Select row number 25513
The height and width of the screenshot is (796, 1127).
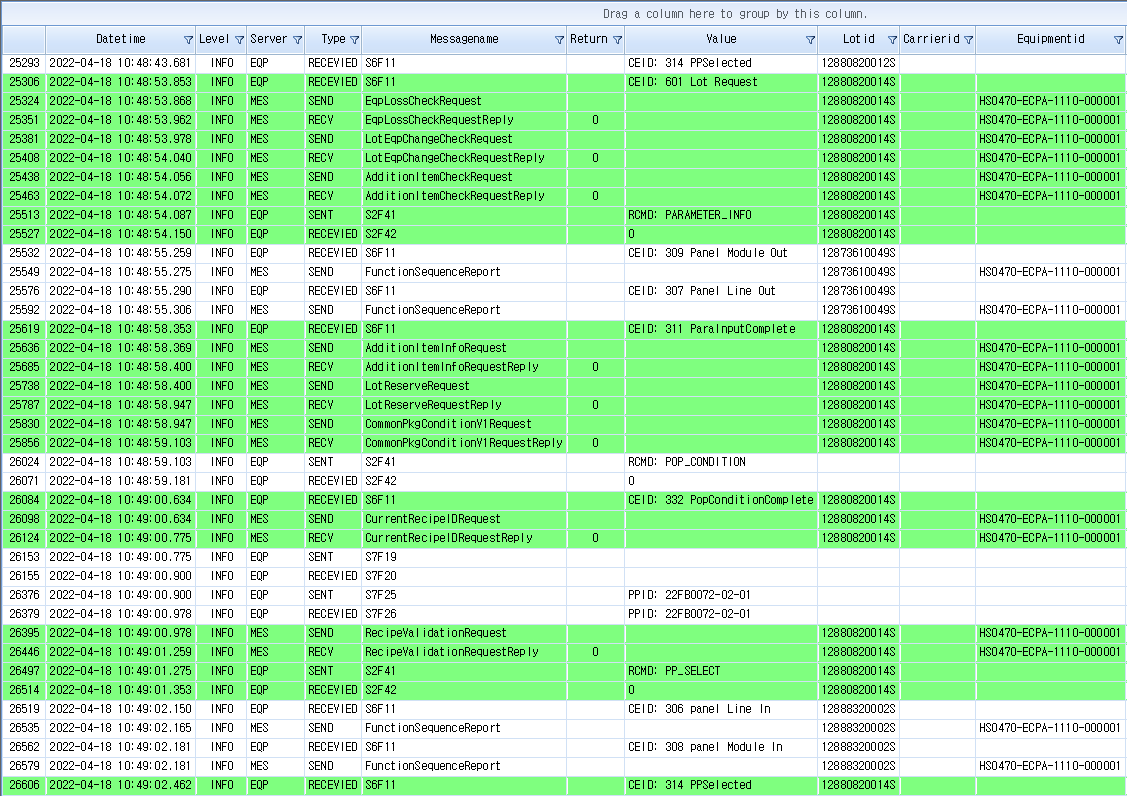coord(24,215)
